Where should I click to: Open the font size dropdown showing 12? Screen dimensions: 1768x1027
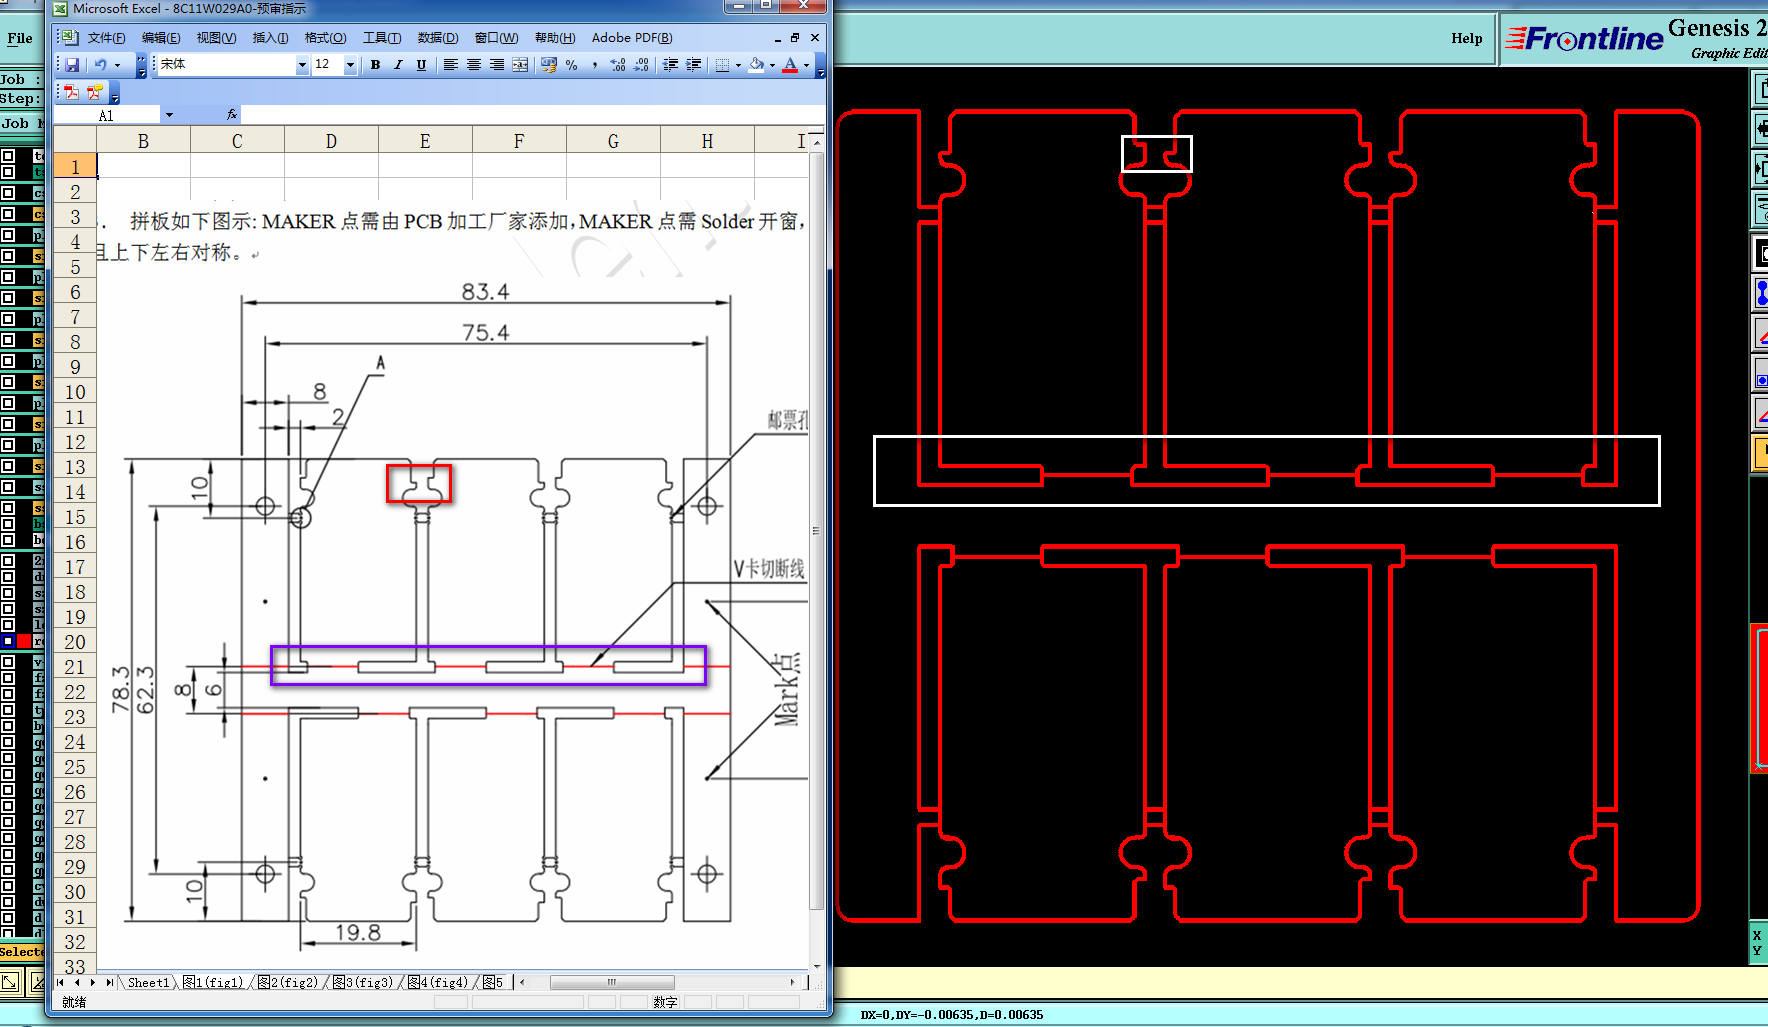350,65
